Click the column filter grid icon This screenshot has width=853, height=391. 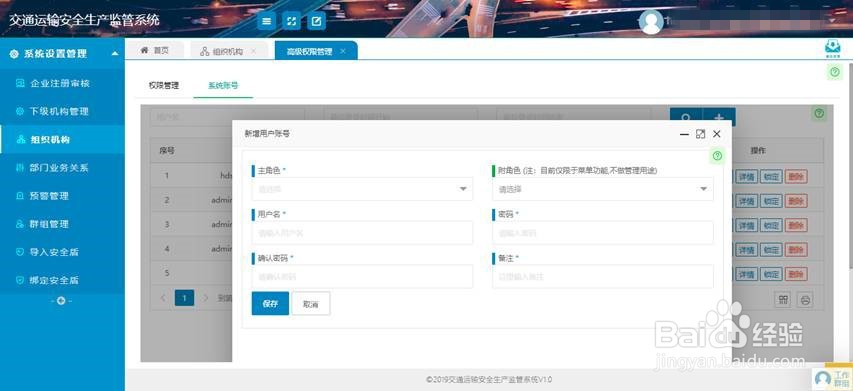tap(783, 299)
